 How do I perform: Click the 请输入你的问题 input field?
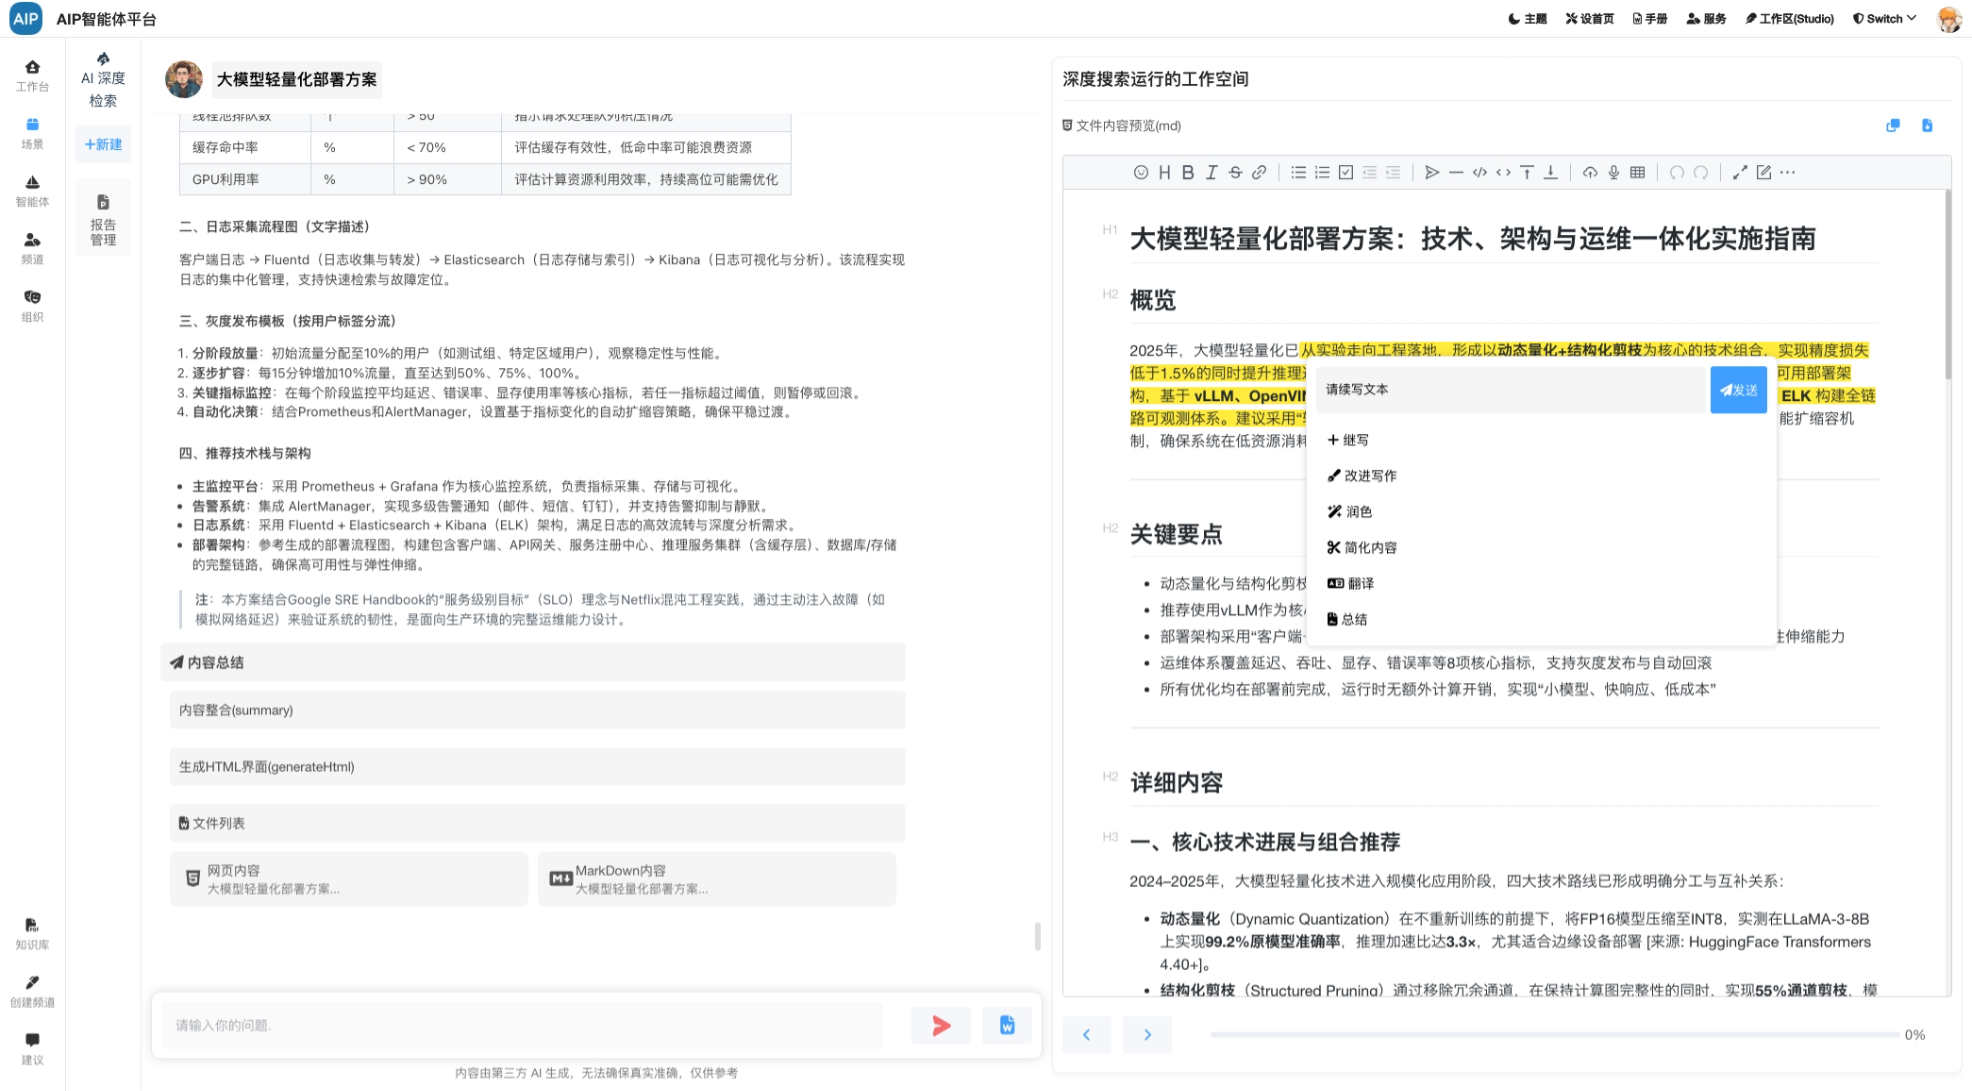[x=522, y=1025]
